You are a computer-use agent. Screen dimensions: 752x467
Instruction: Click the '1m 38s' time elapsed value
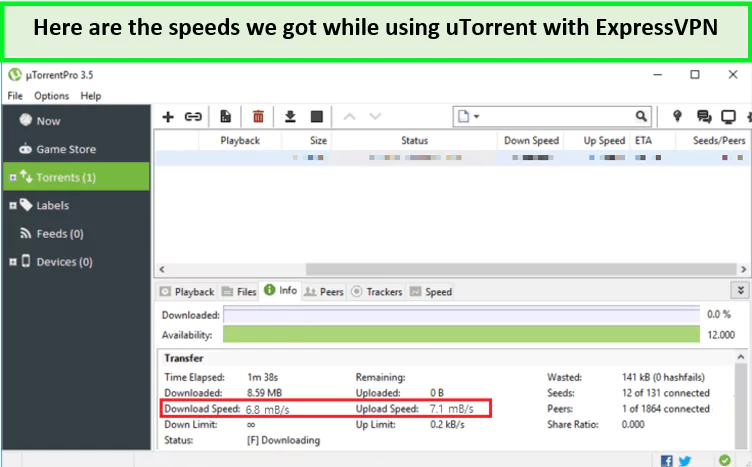point(263,377)
